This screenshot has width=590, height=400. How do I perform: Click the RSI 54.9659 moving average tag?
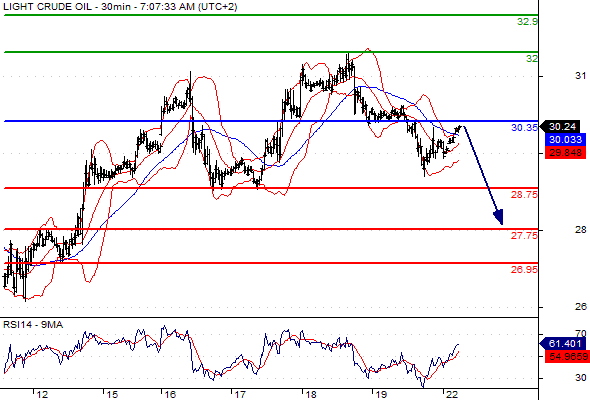pos(567,356)
